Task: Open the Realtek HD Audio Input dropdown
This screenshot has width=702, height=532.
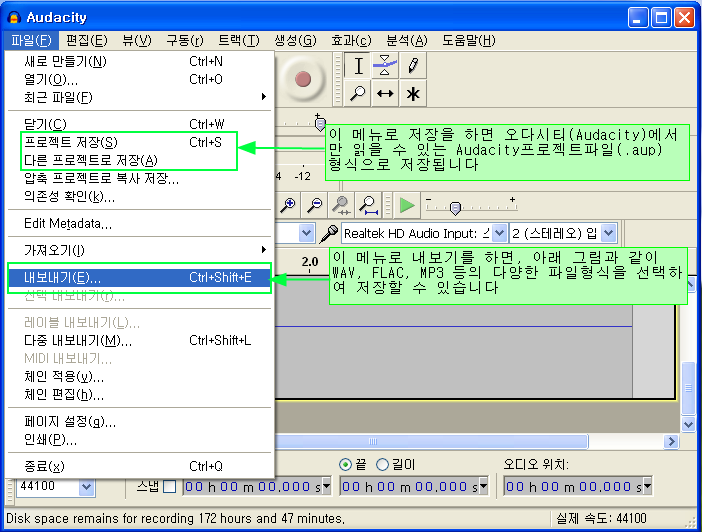Action: (x=499, y=233)
